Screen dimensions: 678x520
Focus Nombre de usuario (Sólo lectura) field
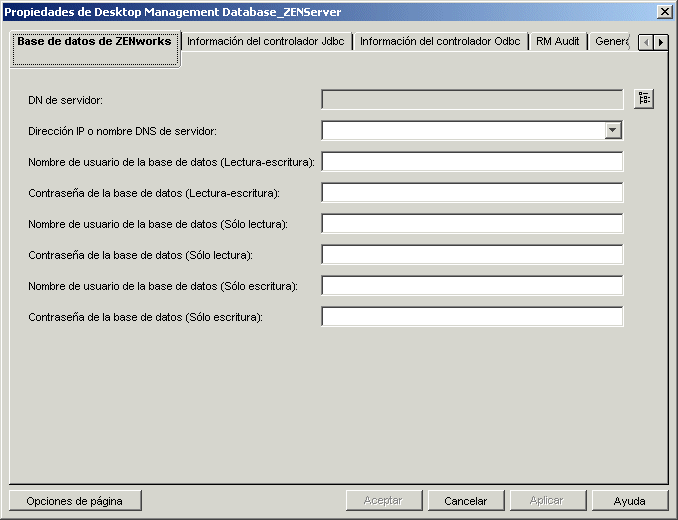point(472,223)
